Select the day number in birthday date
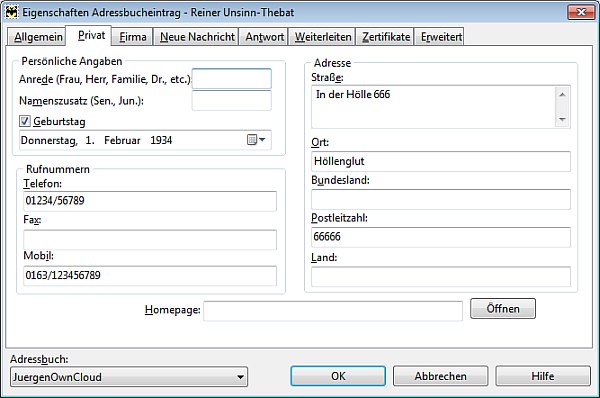 pos(90,140)
